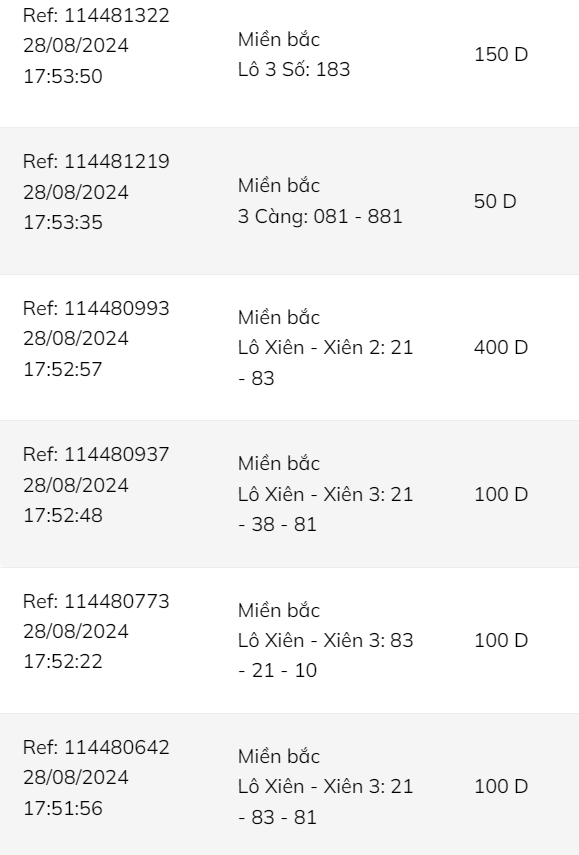Select the Xiên 2: 21 - 83 entry
This screenshot has height=855, width=579.
click(325, 363)
